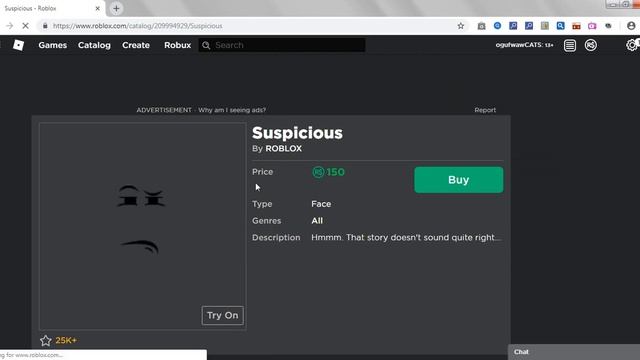
Task: Try On the Suspicious face
Action: pos(222,315)
